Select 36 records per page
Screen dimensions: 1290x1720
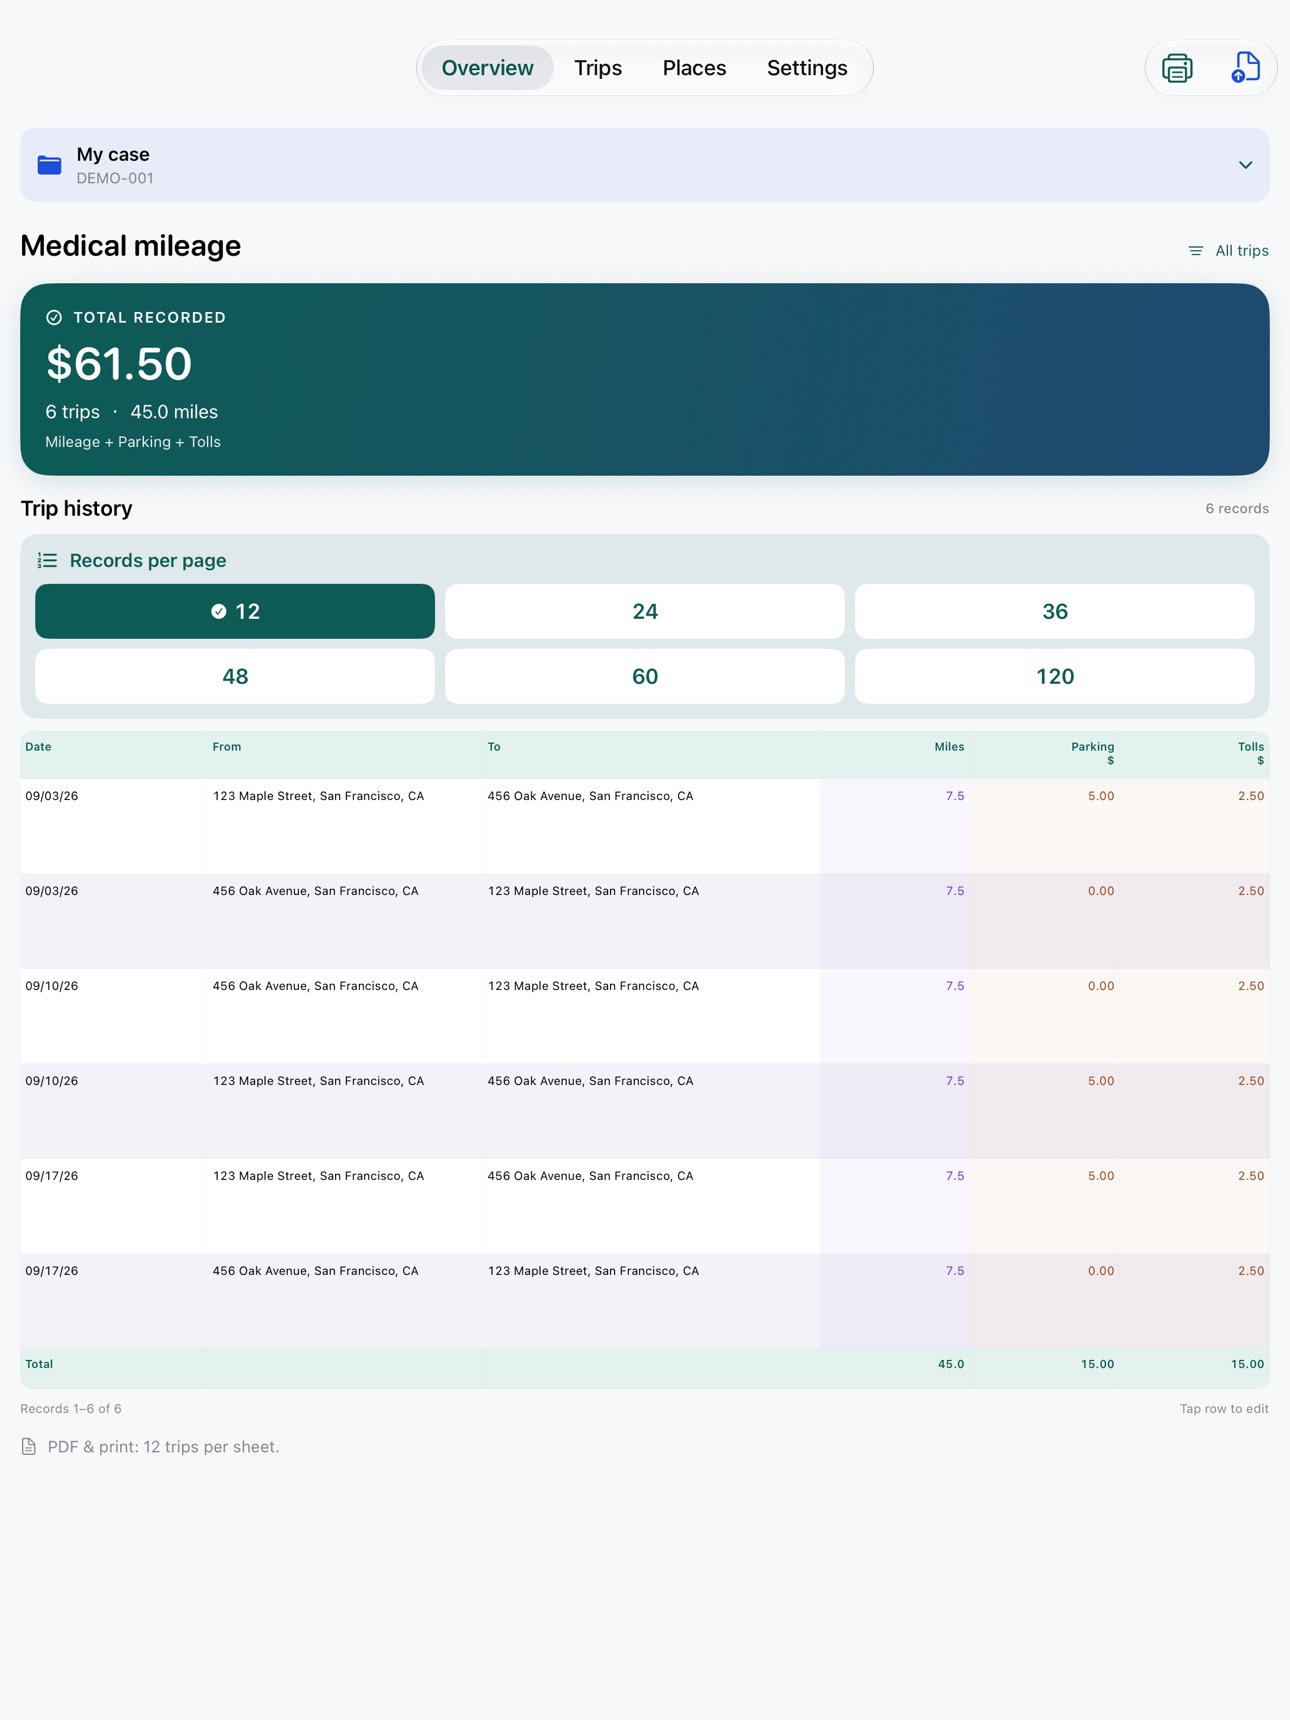coord(1055,611)
